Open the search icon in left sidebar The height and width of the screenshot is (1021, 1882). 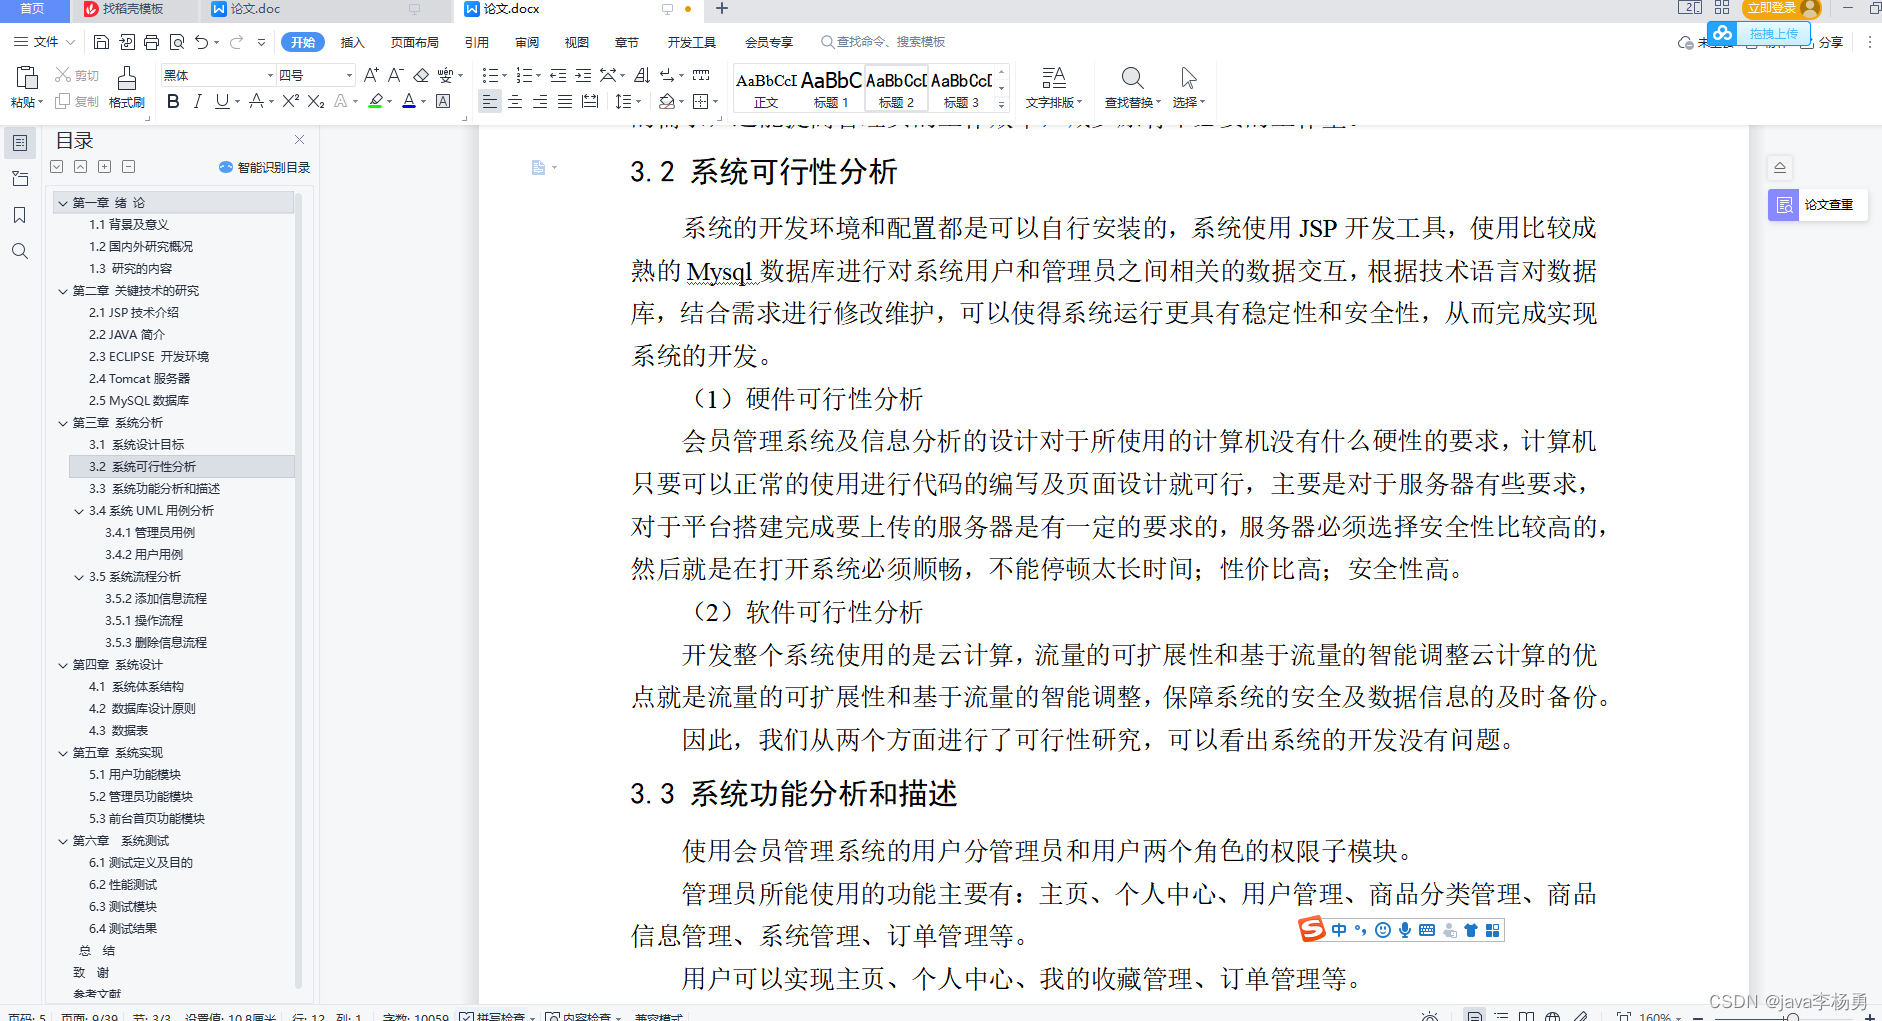point(20,251)
